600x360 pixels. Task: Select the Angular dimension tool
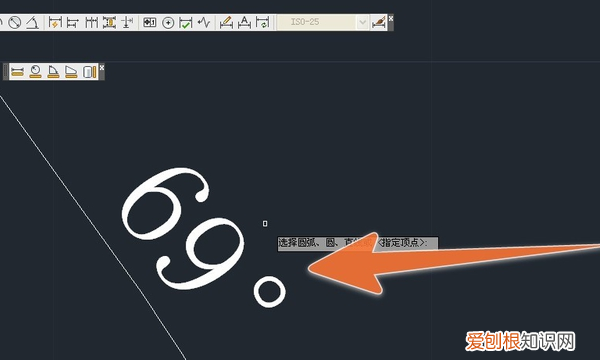coord(33,23)
